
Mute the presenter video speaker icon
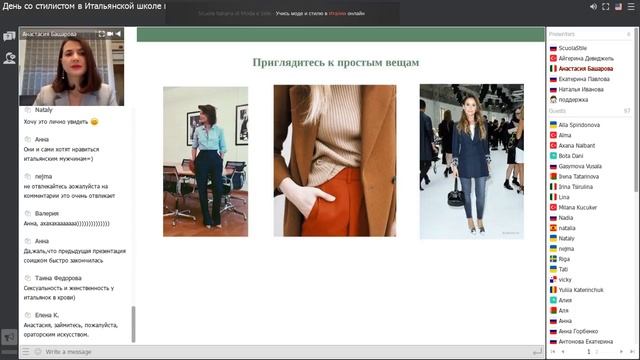click(x=118, y=34)
